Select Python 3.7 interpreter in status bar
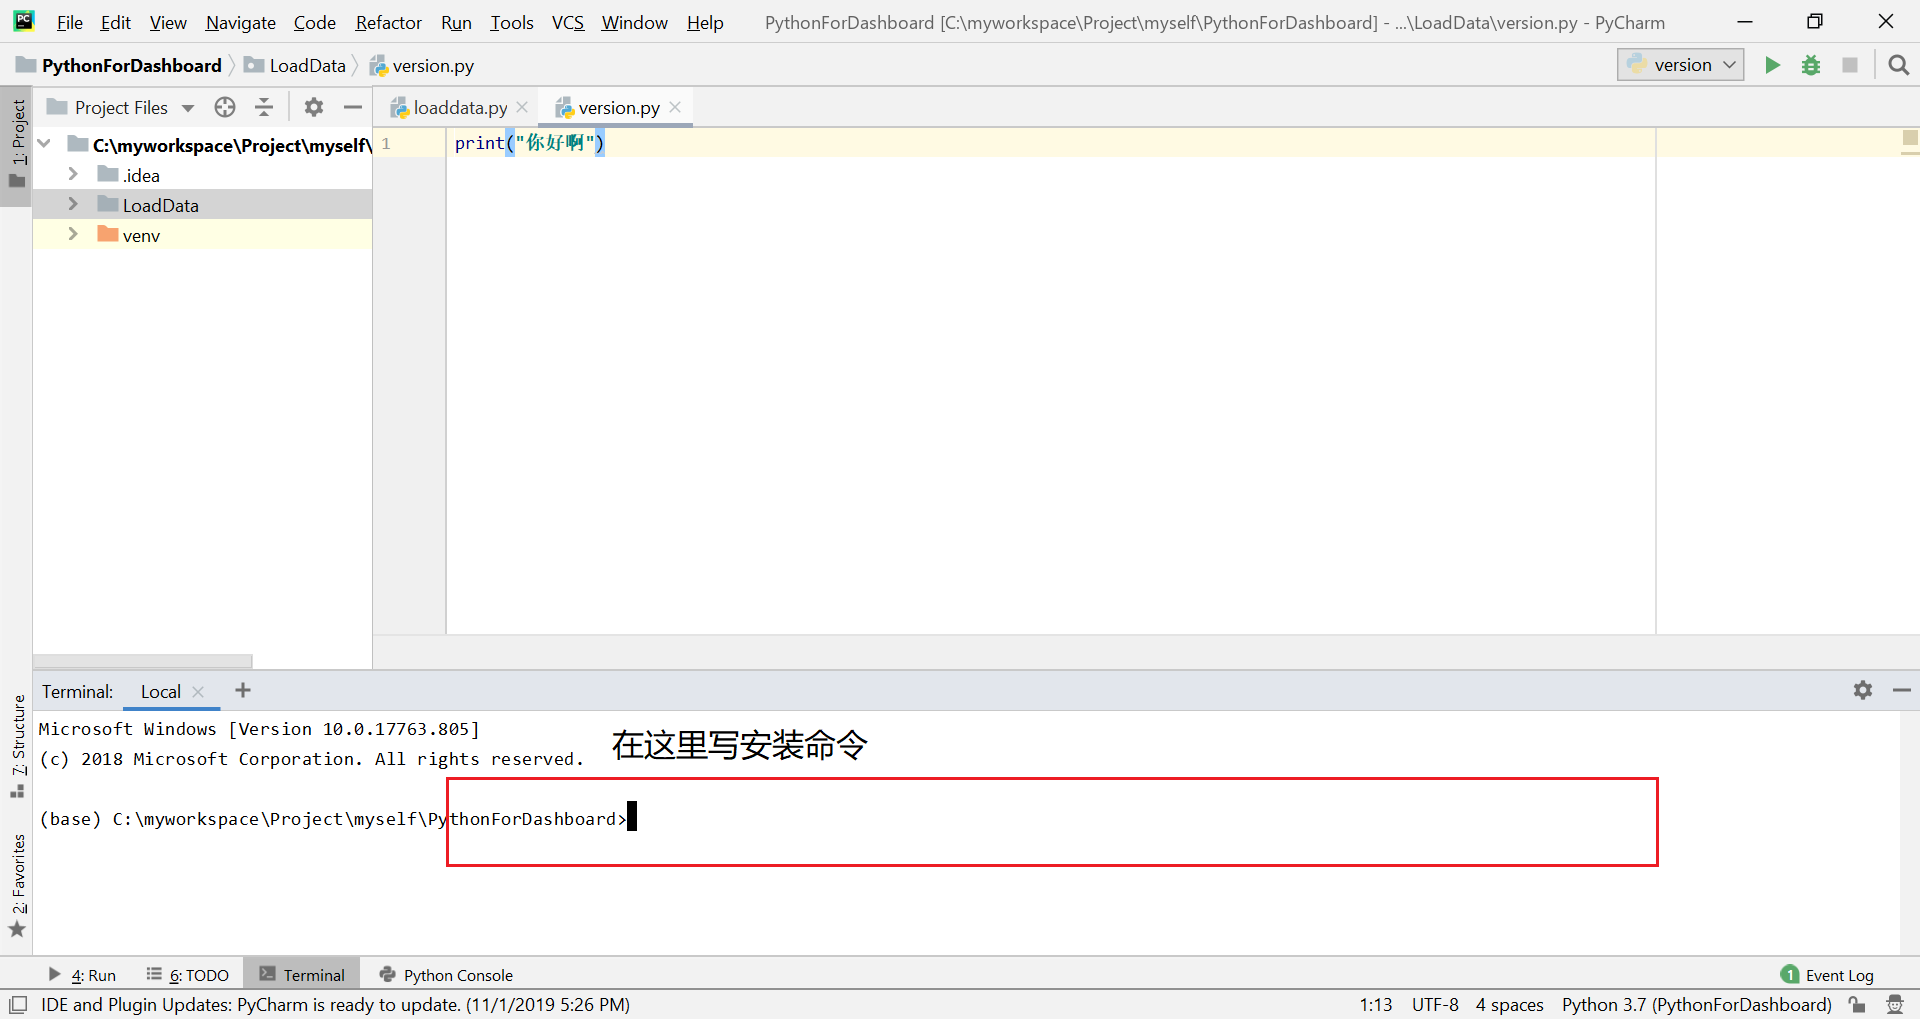This screenshot has width=1920, height=1019. [x=1696, y=1004]
